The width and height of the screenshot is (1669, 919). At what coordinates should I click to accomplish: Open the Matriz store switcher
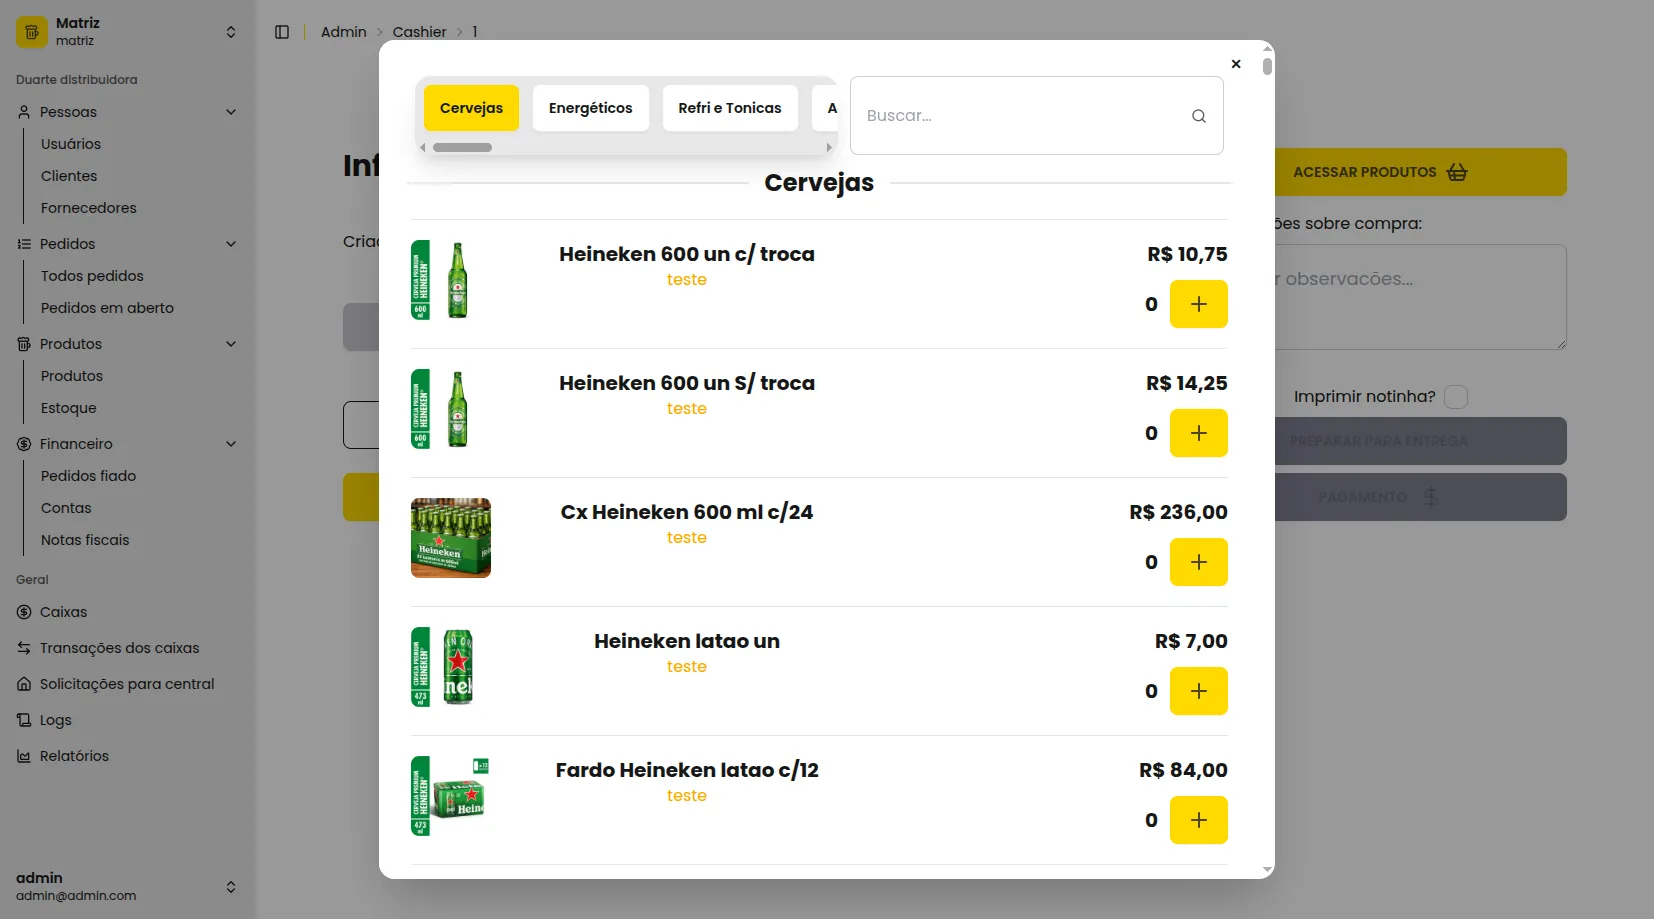pos(128,32)
